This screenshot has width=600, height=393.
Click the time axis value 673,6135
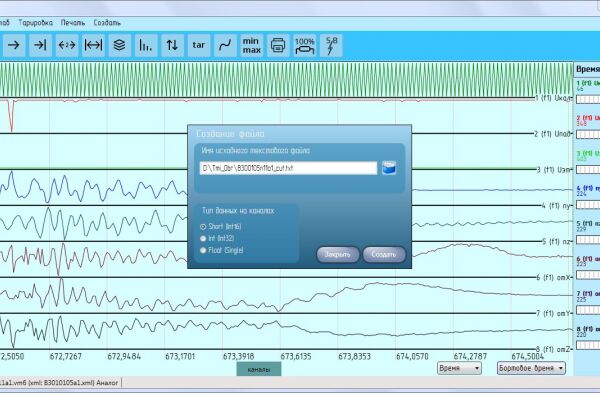pyautogui.click(x=296, y=357)
